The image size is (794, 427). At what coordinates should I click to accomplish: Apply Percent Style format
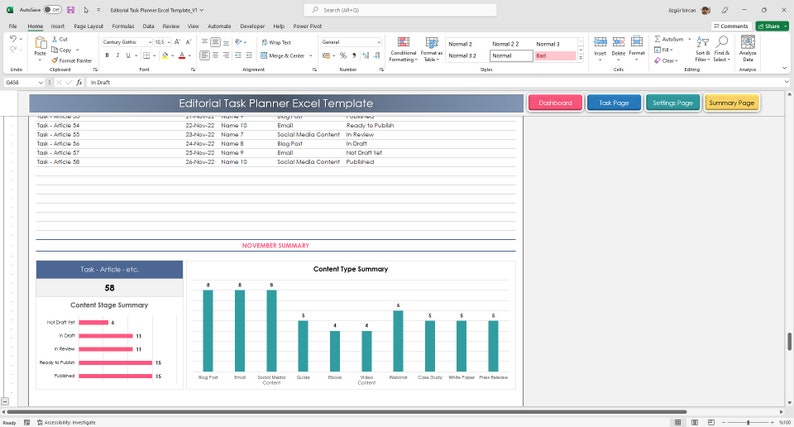[343, 56]
